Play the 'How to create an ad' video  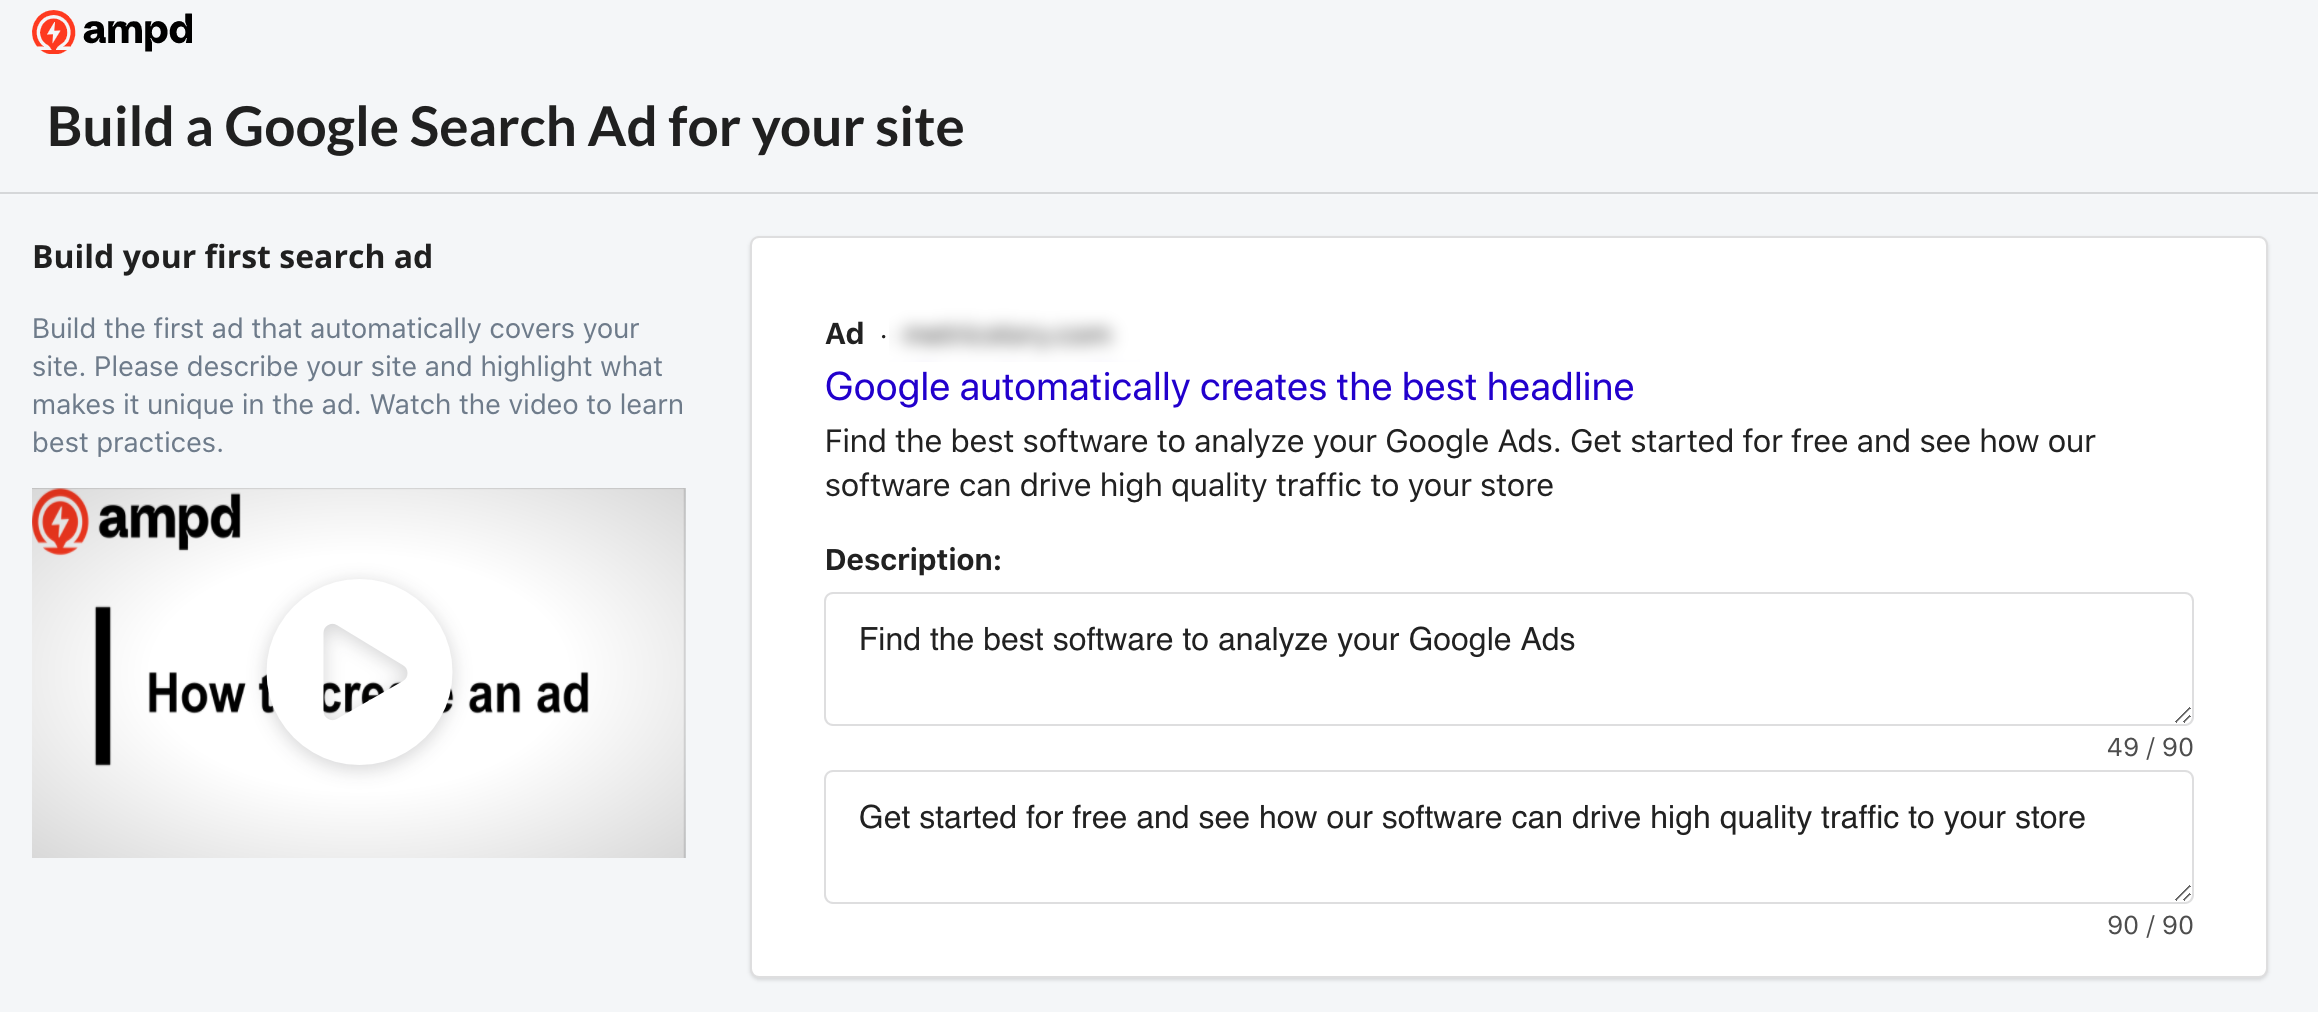click(359, 672)
